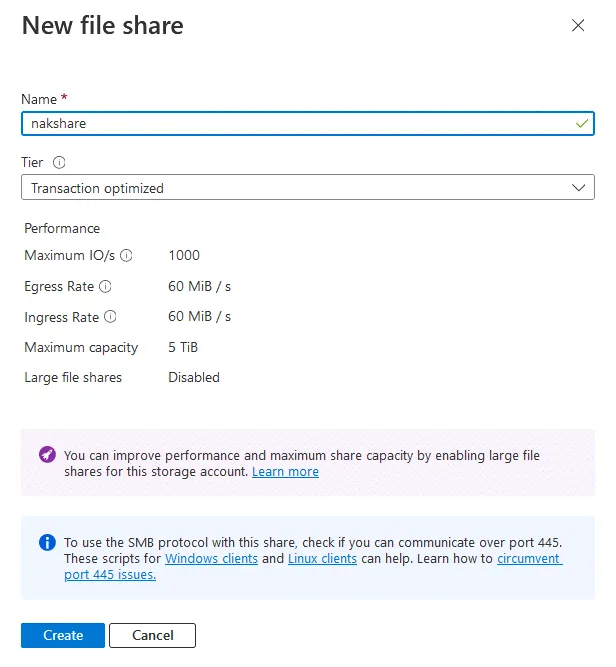Open the Learn more link
Viewport: 616px width, 667px height.
point(285,472)
